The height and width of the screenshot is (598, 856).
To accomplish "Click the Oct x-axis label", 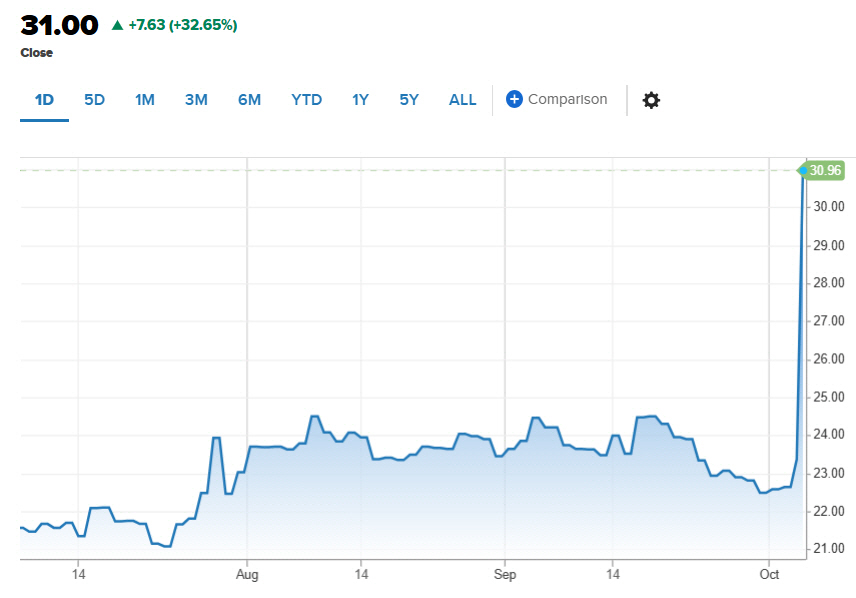I will tap(769, 575).
